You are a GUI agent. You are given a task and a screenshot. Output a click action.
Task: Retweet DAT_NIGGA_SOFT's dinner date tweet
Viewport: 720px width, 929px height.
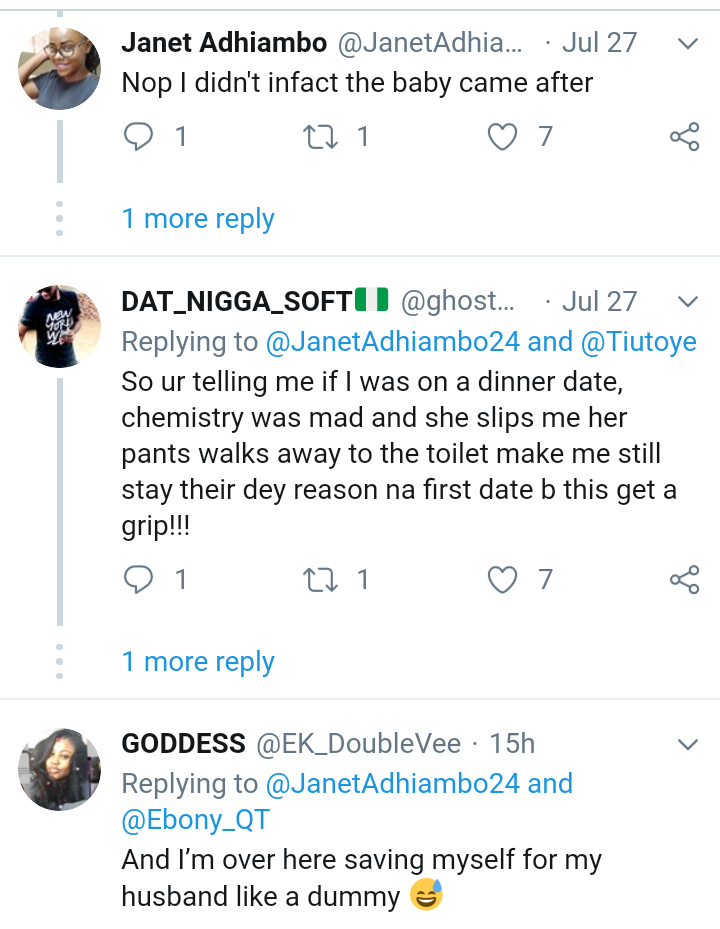coord(321,579)
